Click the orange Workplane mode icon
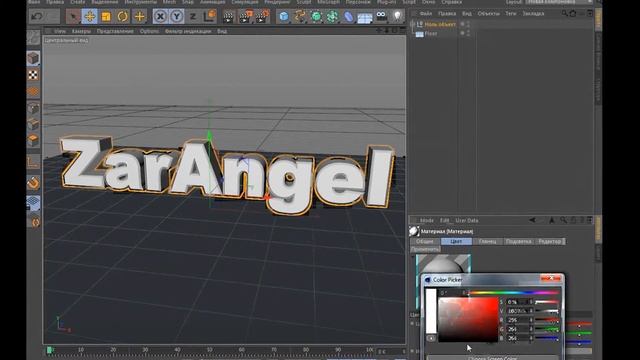This screenshot has width=640, height=360. 33,91
